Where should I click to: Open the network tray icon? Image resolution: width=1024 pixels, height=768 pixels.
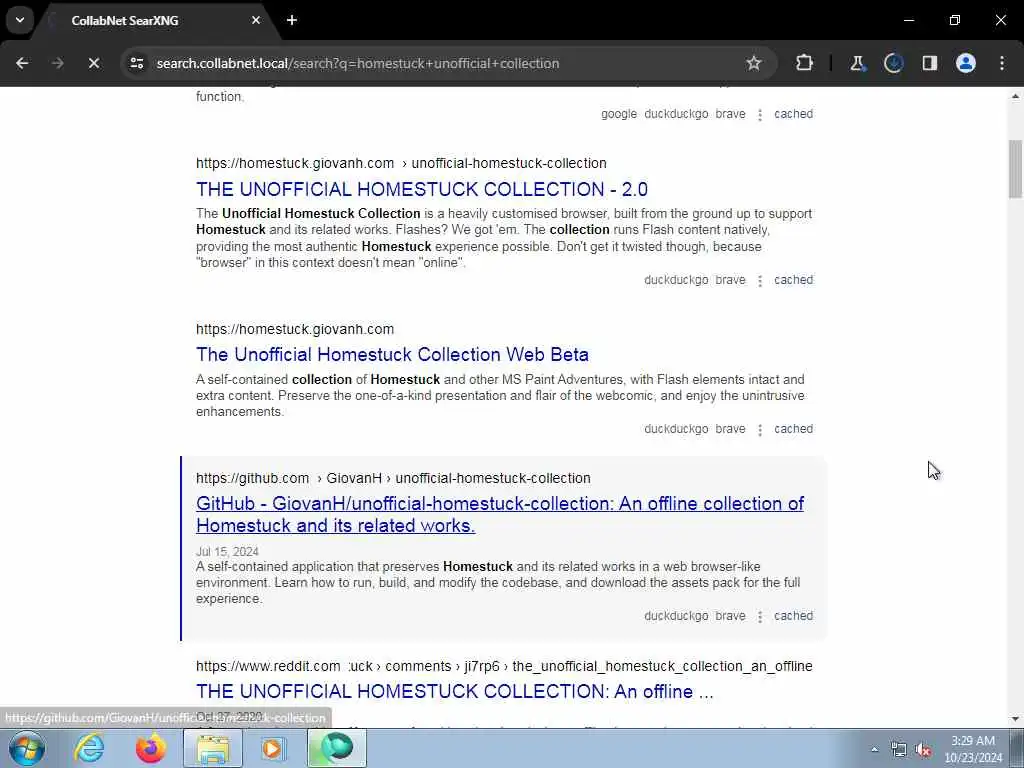point(899,750)
